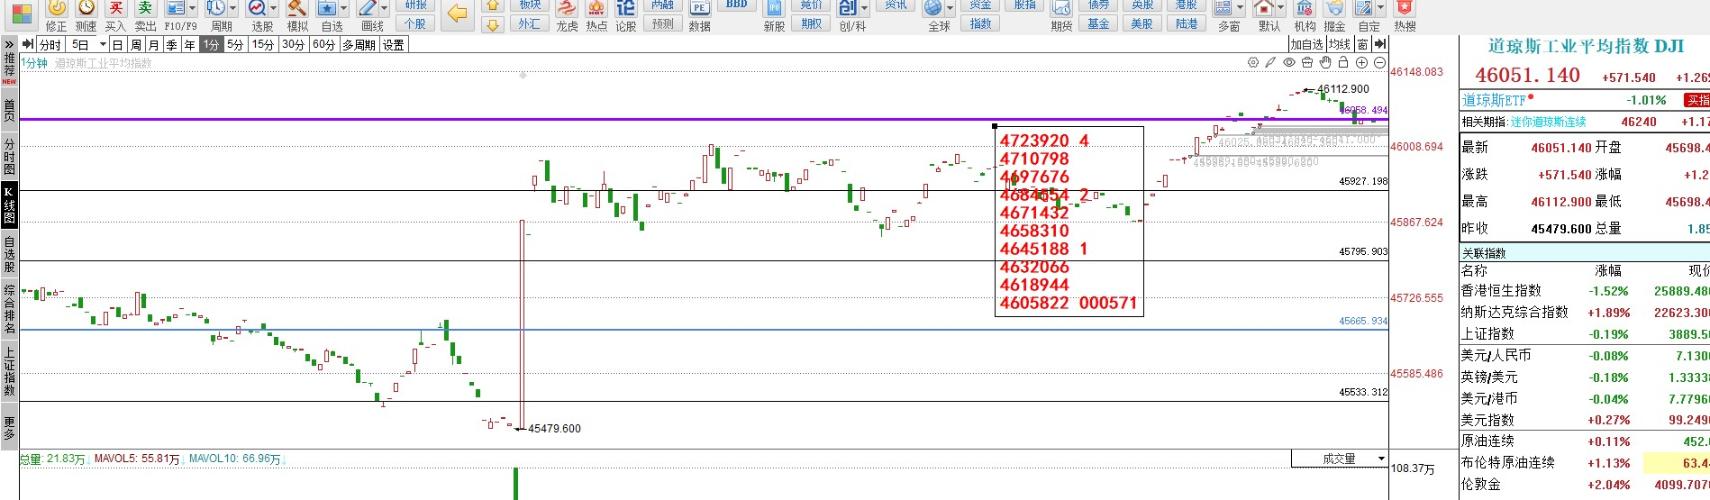Toggle 均线 moving averages display
1710x500 pixels.
pyautogui.click(x=1339, y=44)
